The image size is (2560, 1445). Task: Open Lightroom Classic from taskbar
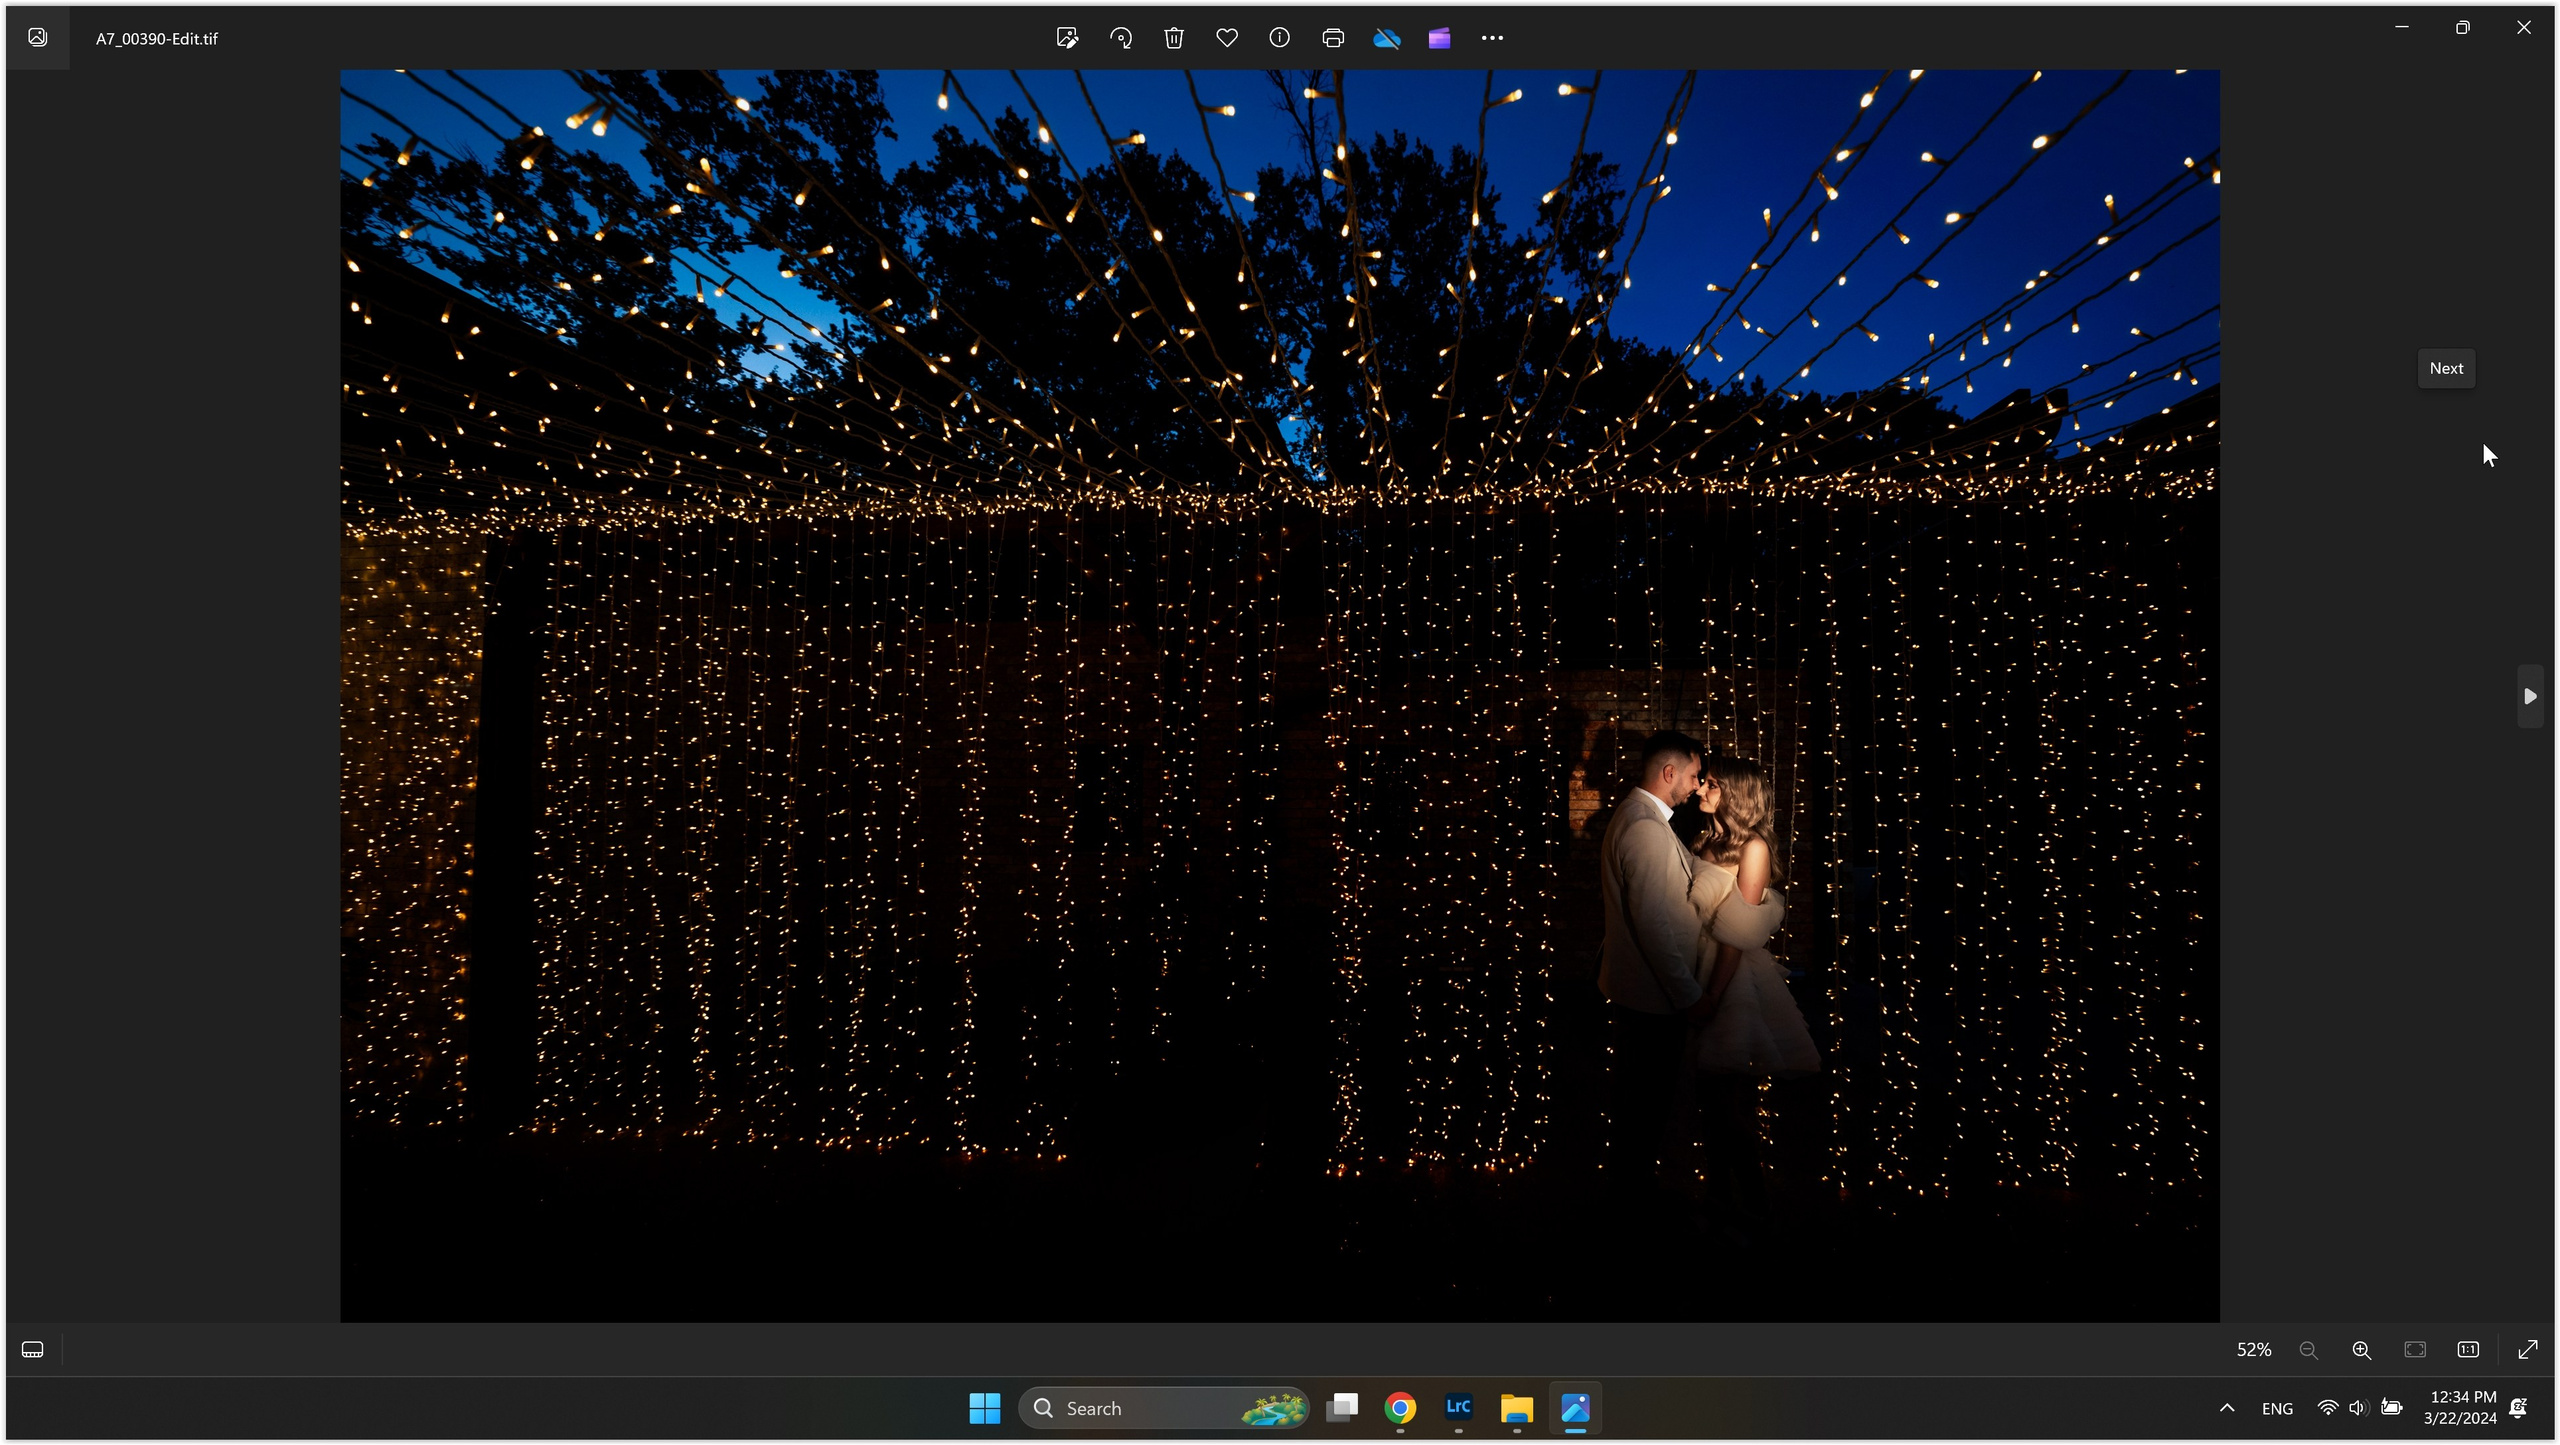pos(1458,1408)
